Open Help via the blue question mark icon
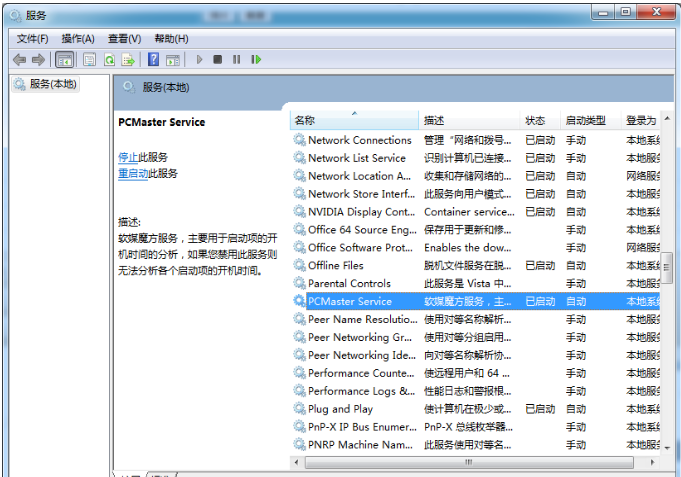681x477 pixels. pyautogui.click(x=154, y=60)
